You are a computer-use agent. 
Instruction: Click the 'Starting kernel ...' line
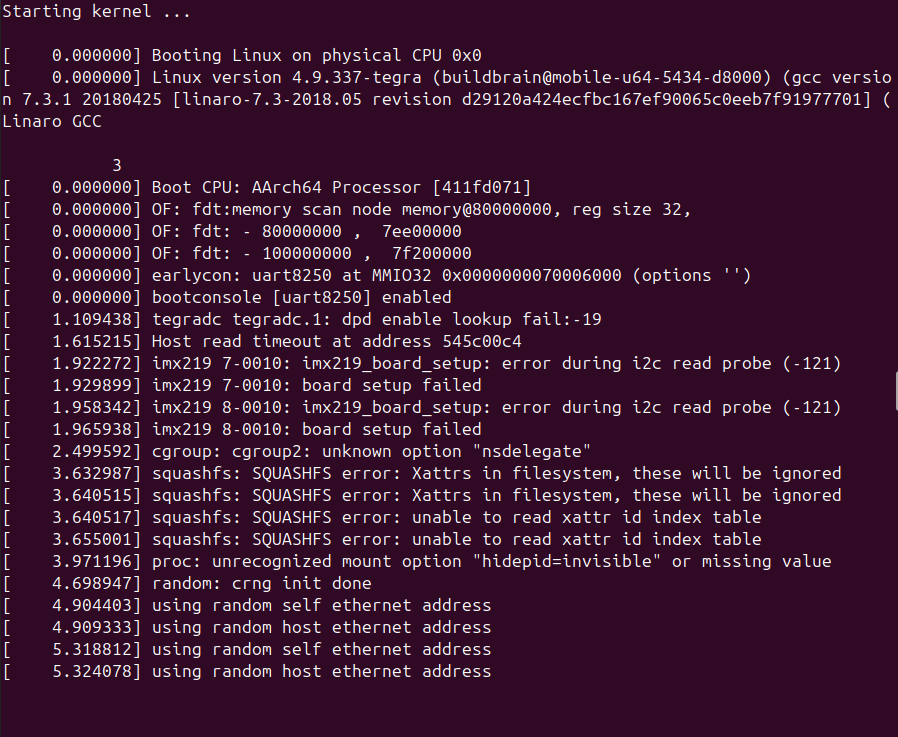[96, 11]
